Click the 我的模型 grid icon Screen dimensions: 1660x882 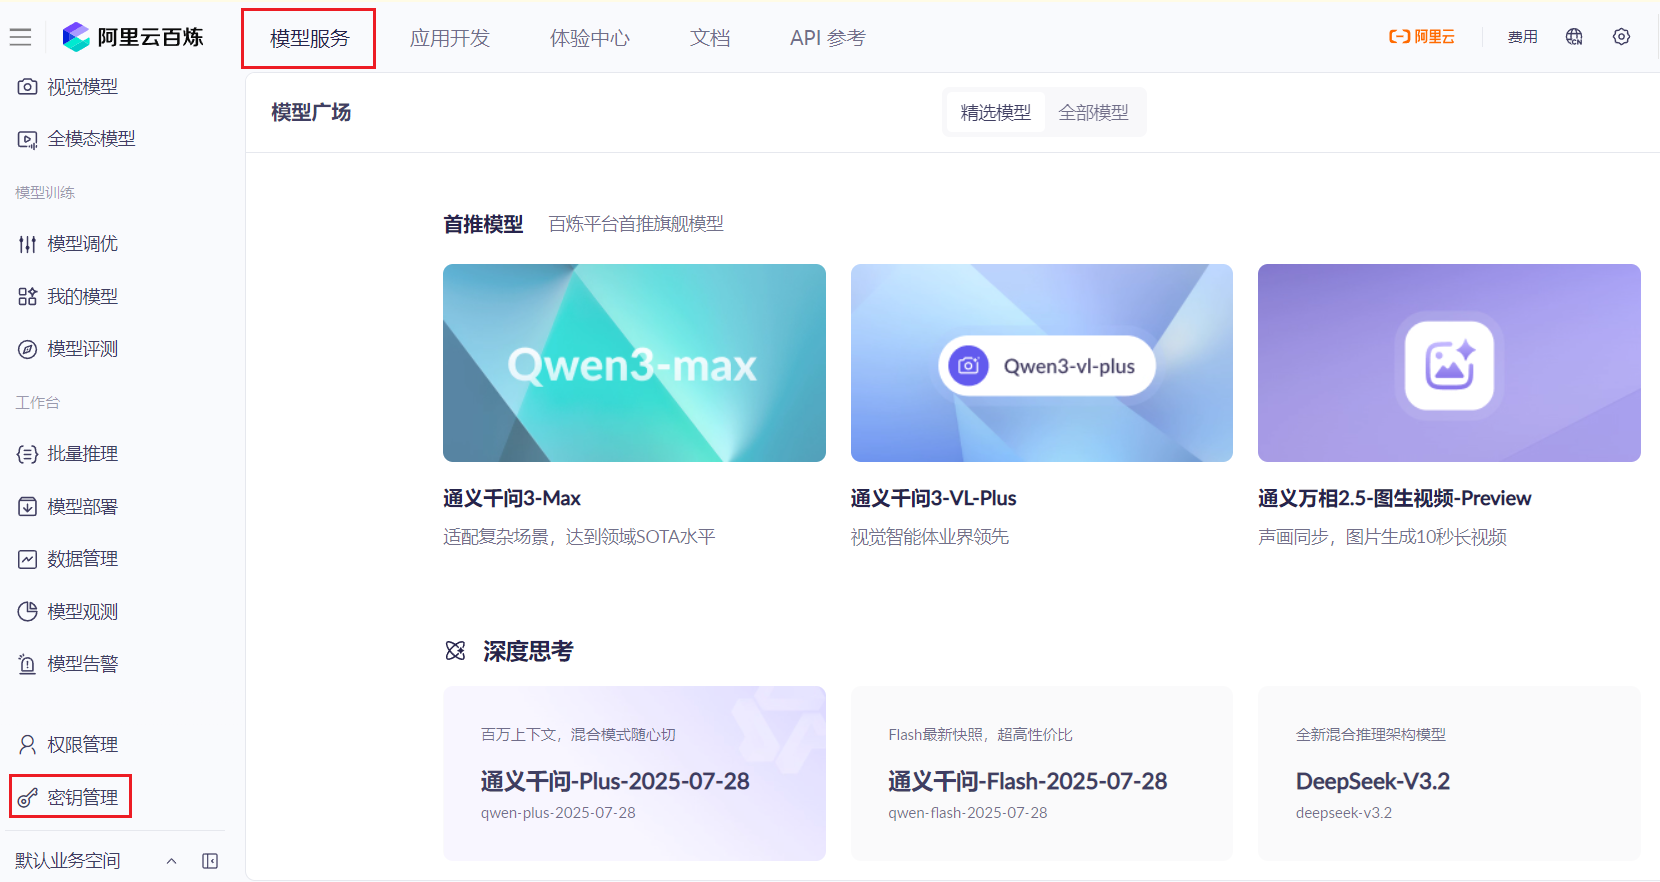point(28,297)
